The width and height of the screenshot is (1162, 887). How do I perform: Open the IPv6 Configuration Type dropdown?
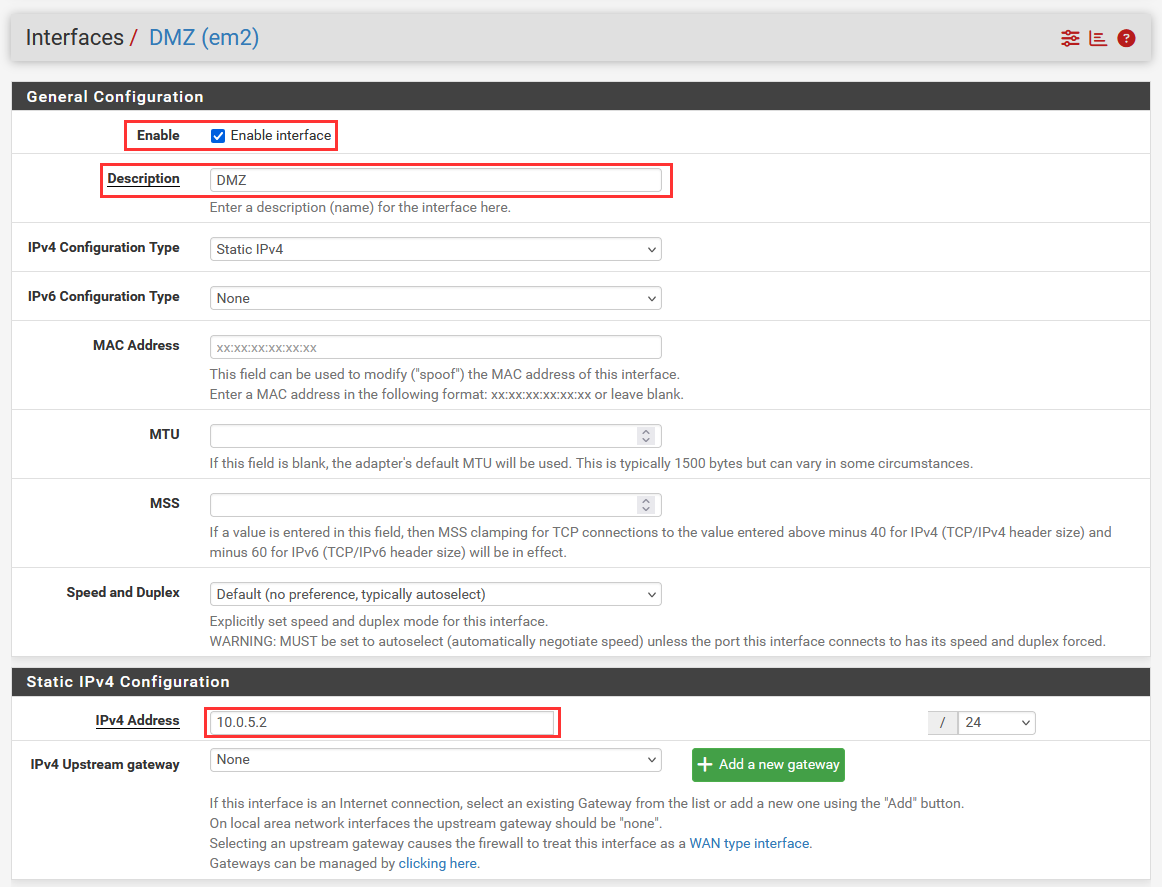(435, 298)
